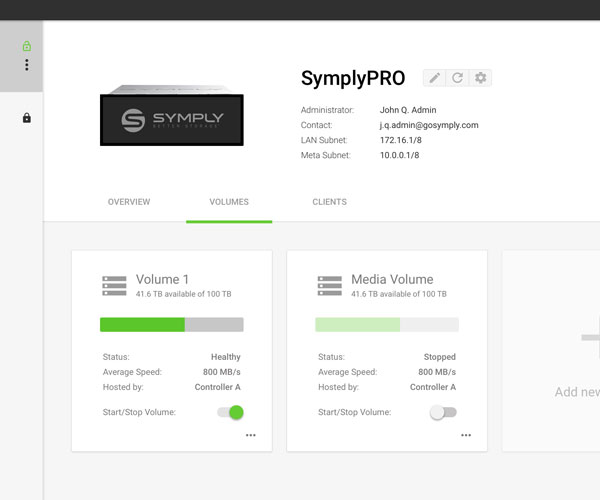Click the Meta Subnet: field label

pos(326,155)
